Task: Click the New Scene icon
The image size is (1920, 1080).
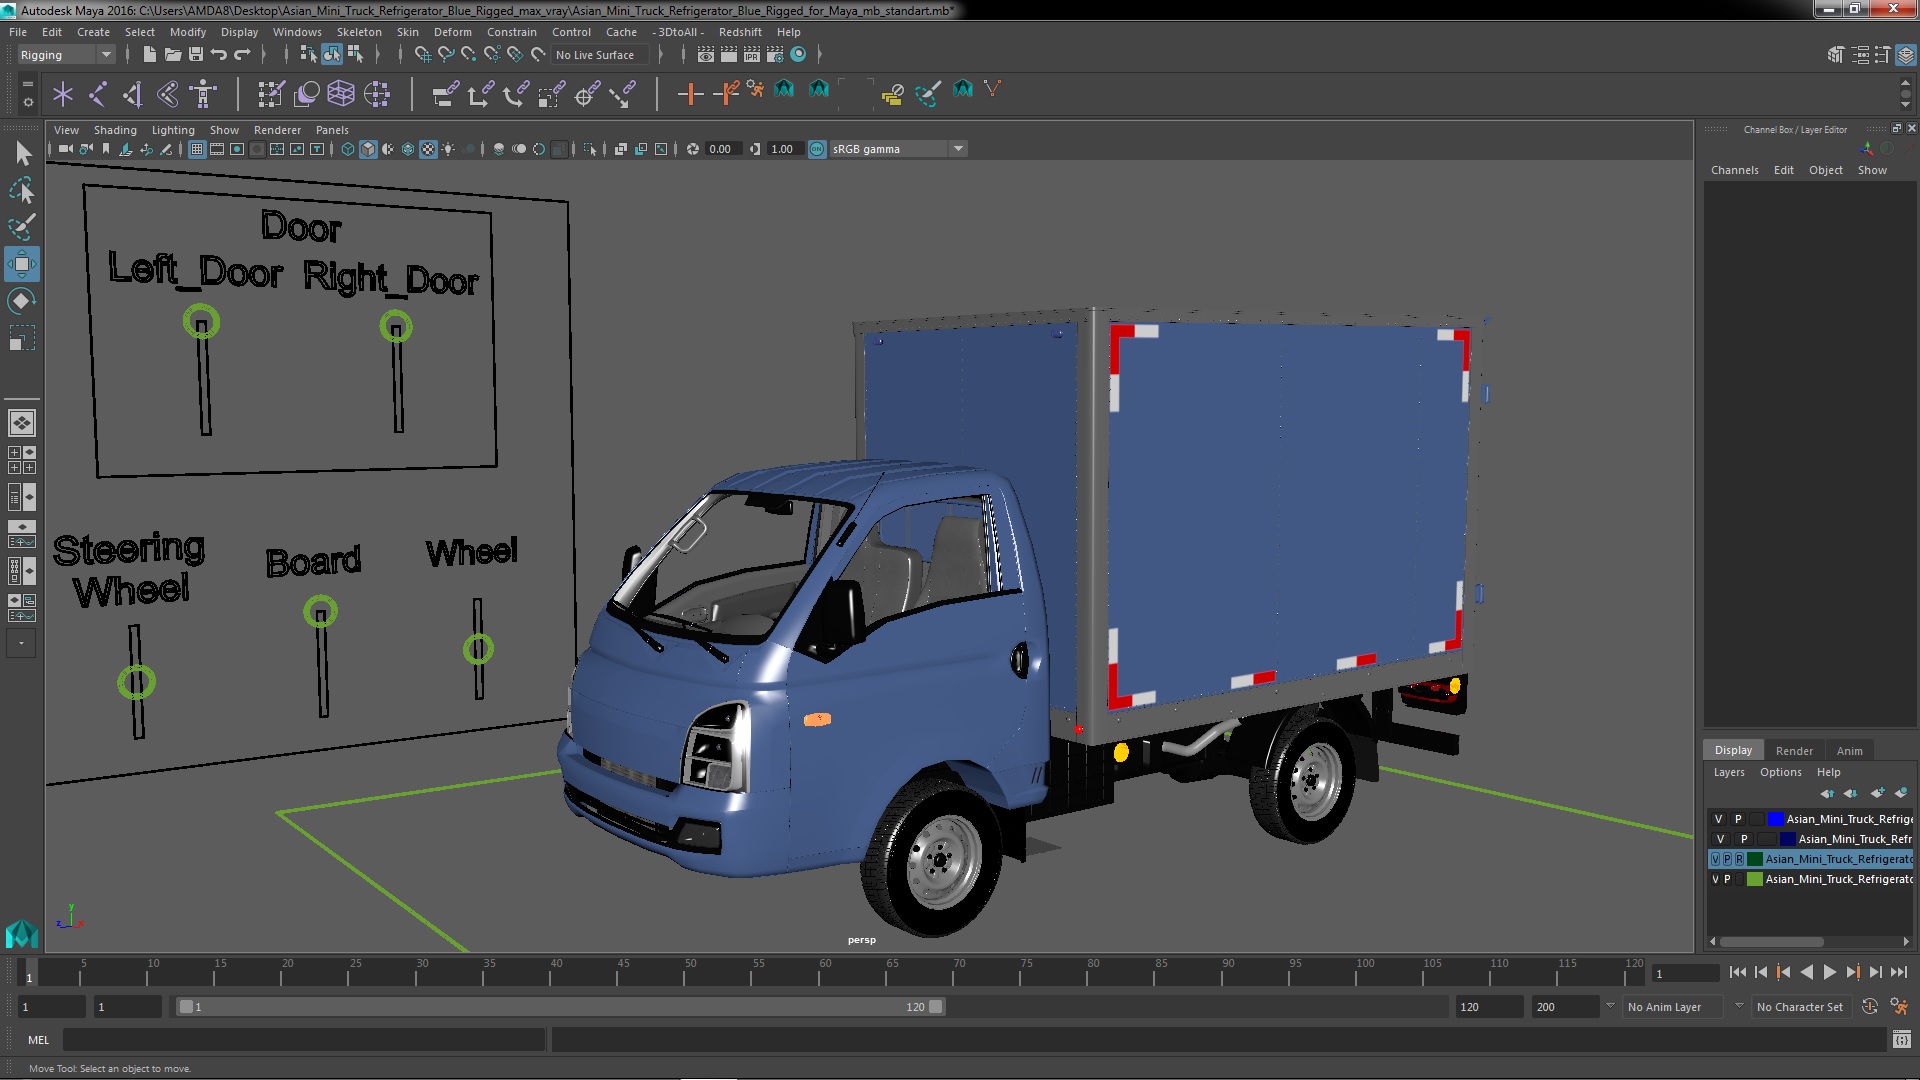Action: [149, 54]
